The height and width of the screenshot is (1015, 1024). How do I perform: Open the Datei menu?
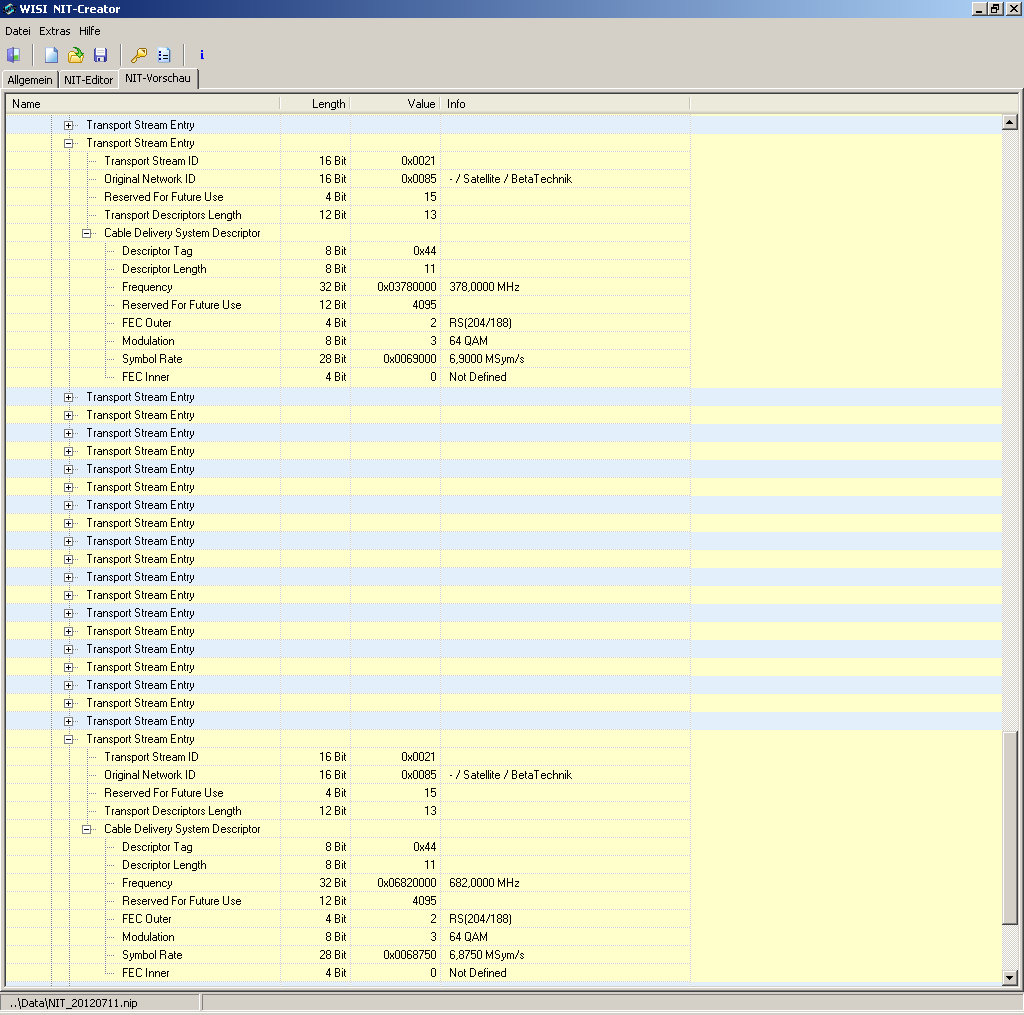point(18,31)
